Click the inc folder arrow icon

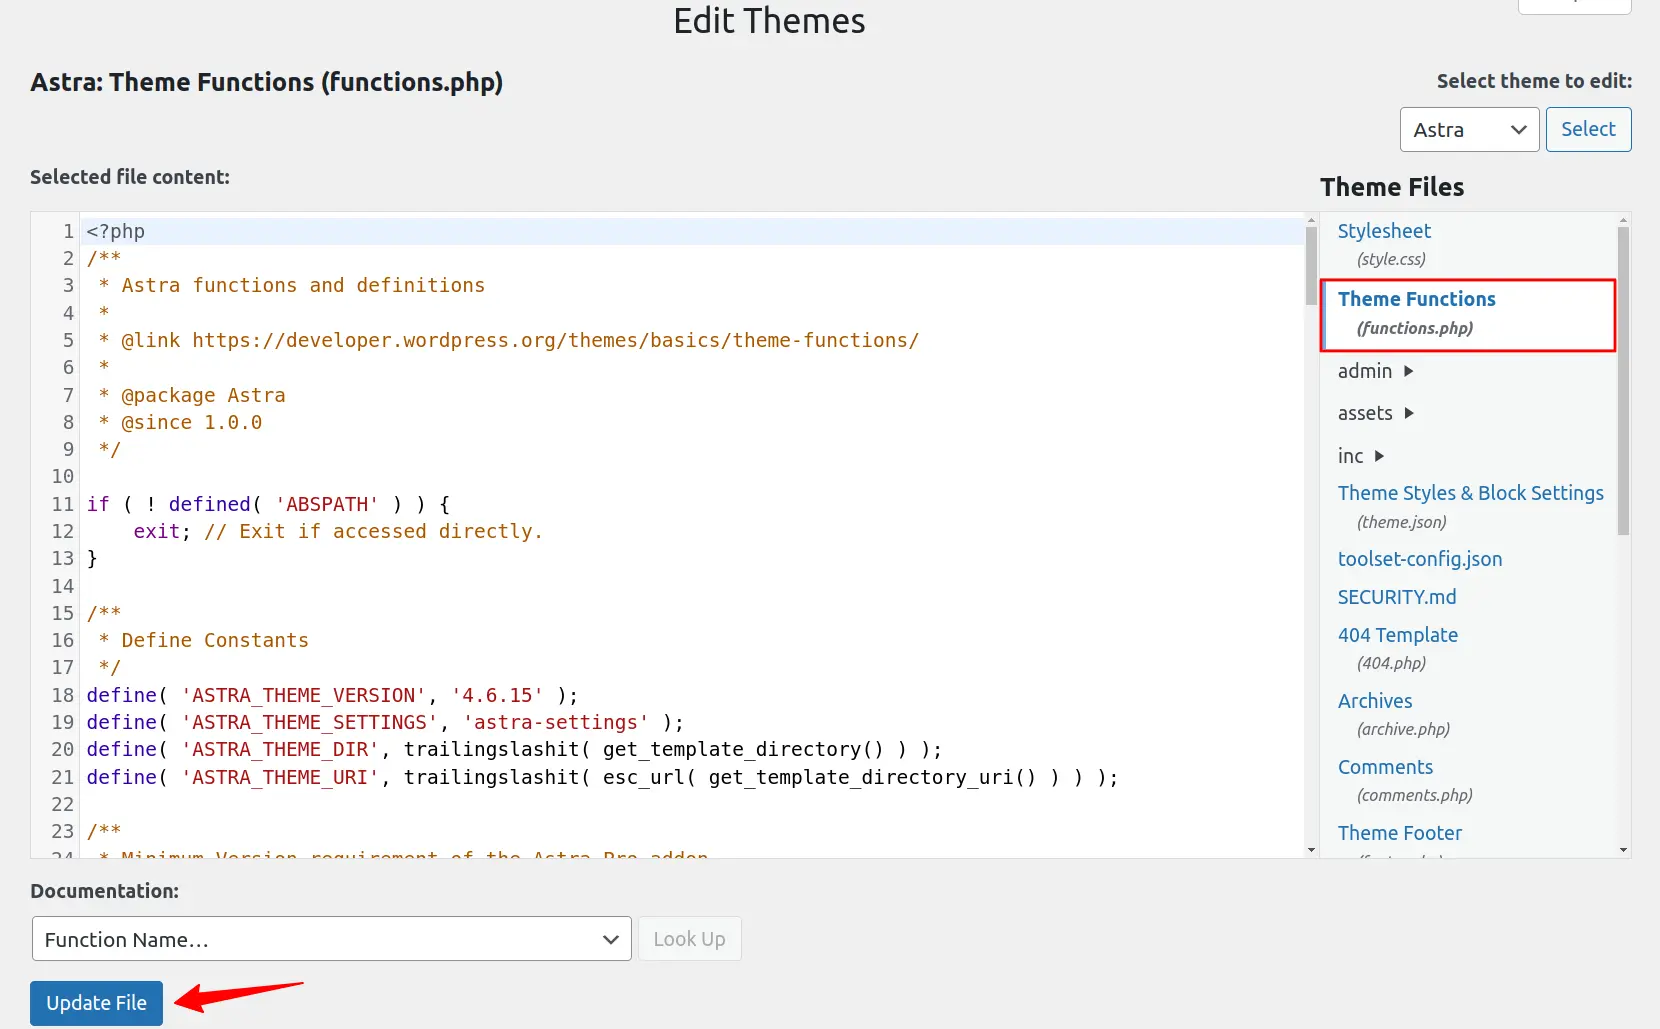pos(1379,456)
